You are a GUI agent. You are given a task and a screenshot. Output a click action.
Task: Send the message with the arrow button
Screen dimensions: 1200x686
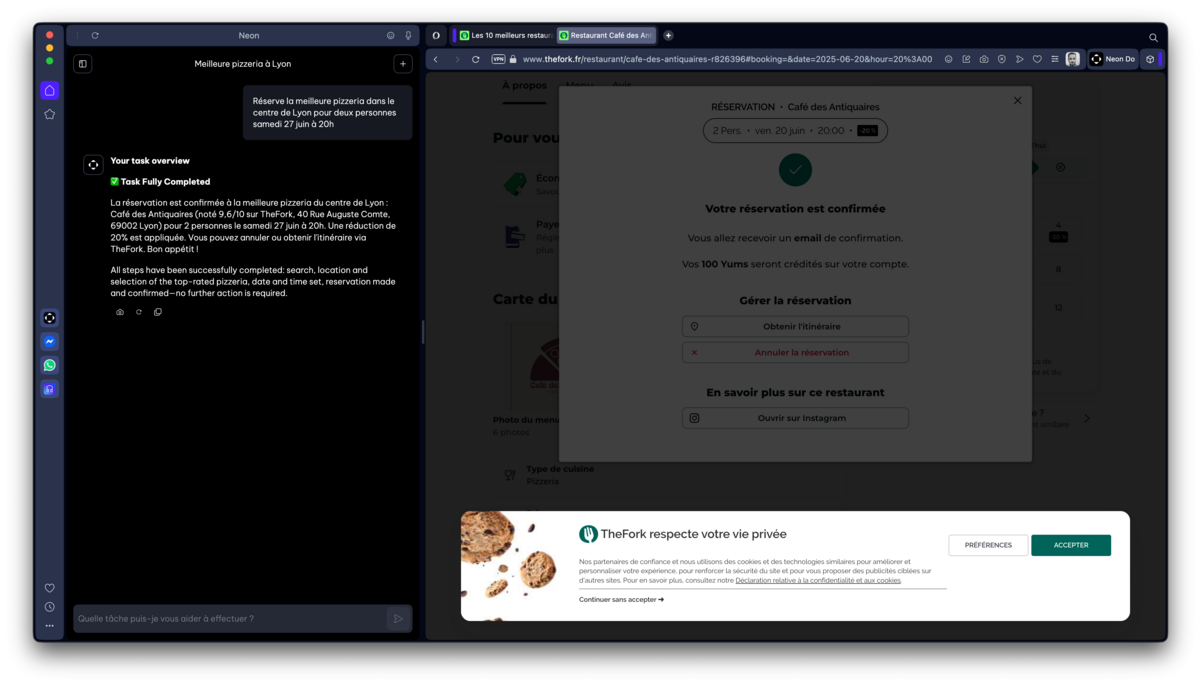click(x=398, y=619)
